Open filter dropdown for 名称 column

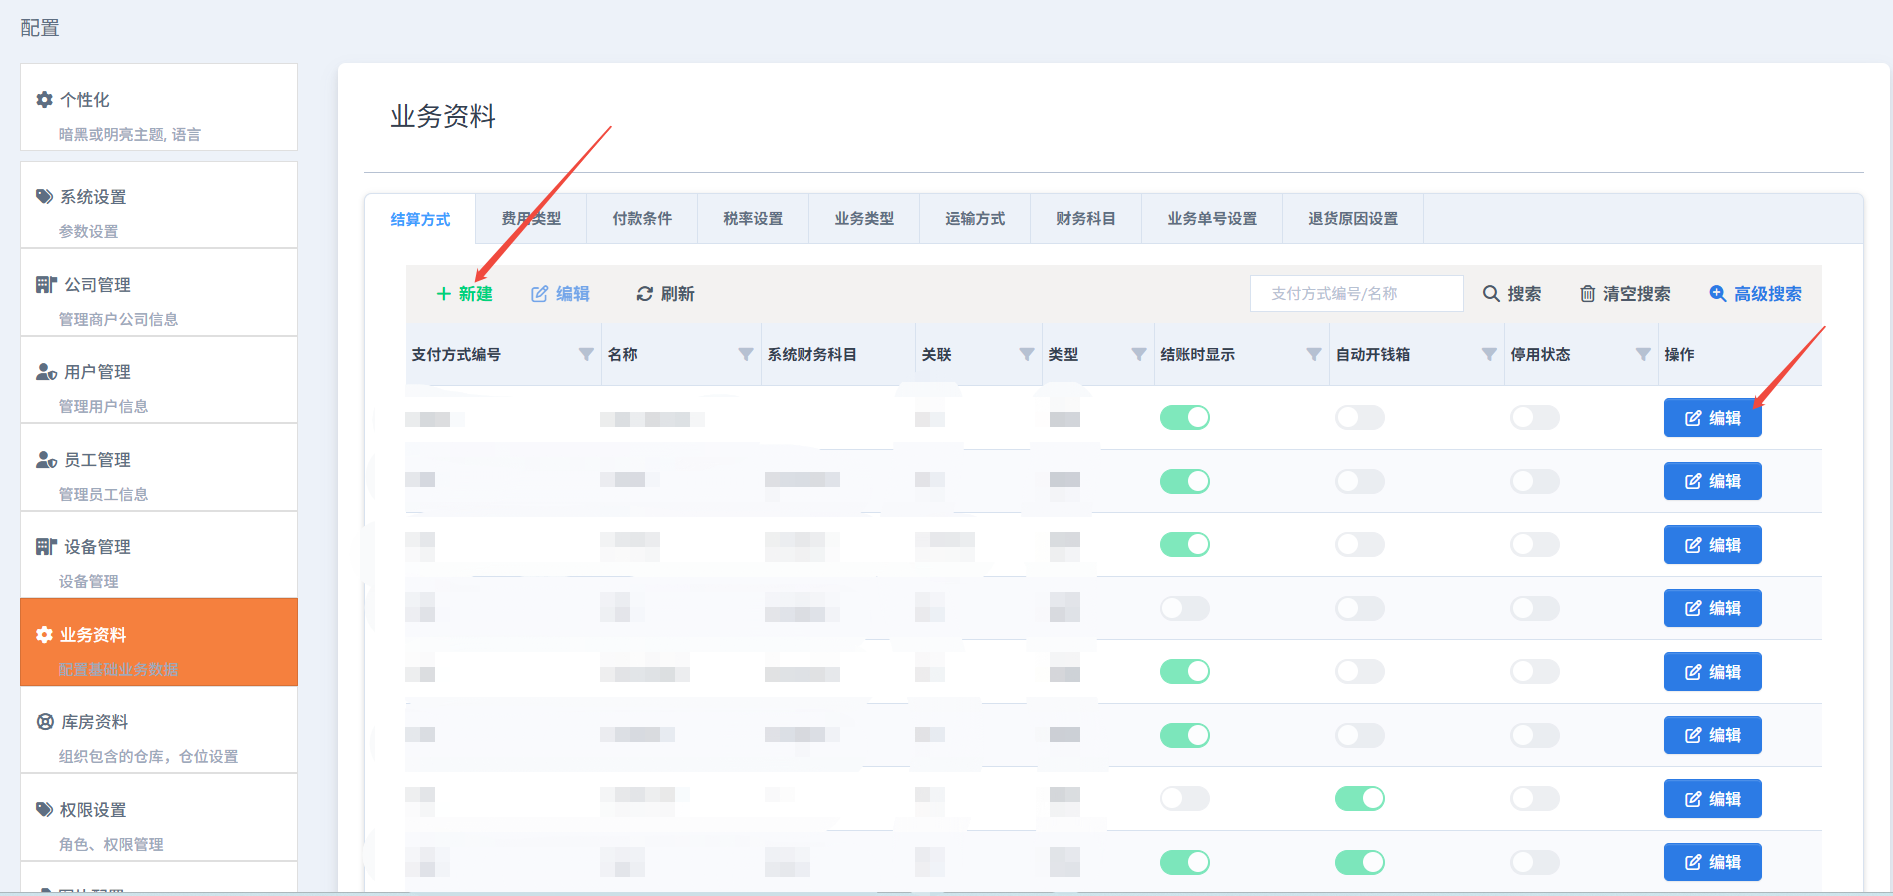(x=745, y=355)
